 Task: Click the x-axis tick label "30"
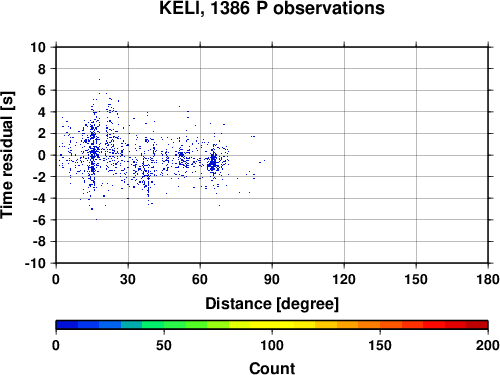[128, 279]
